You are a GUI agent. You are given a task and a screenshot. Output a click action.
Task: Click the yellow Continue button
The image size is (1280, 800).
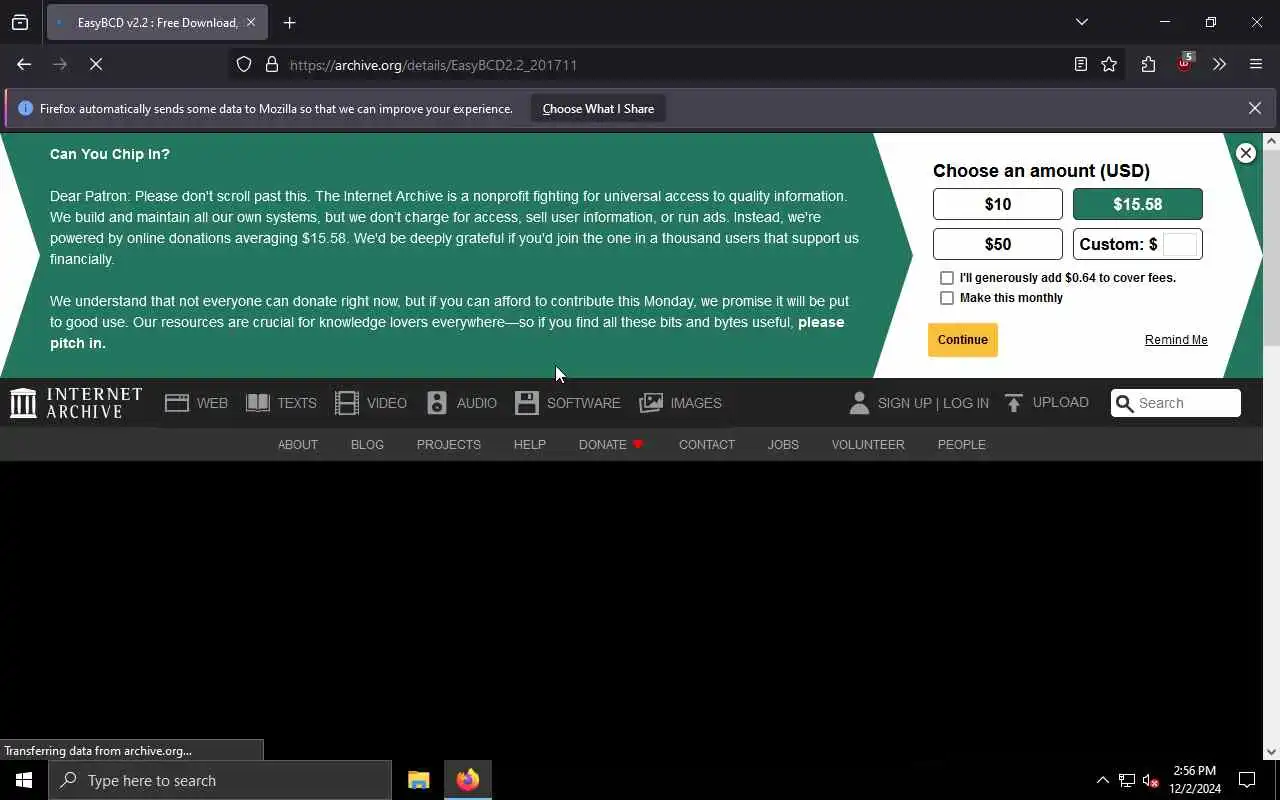[x=963, y=340]
